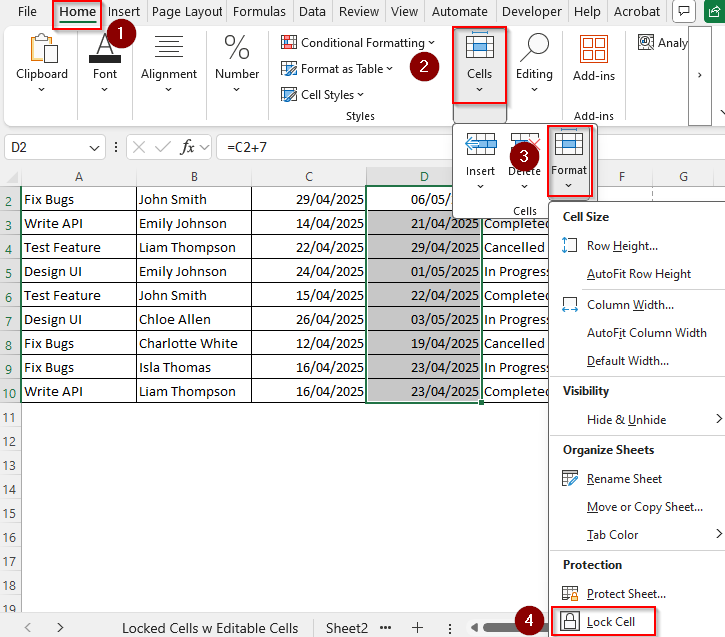Open the Insert cells dropdown chevron
This screenshot has height=637, width=725.
tap(480, 186)
